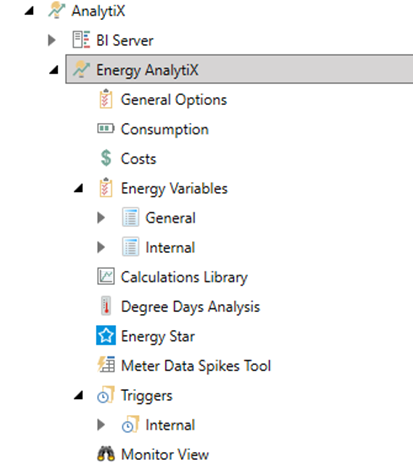Click the Energy Star blue star icon

pyautogui.click(x=106, y=335)
